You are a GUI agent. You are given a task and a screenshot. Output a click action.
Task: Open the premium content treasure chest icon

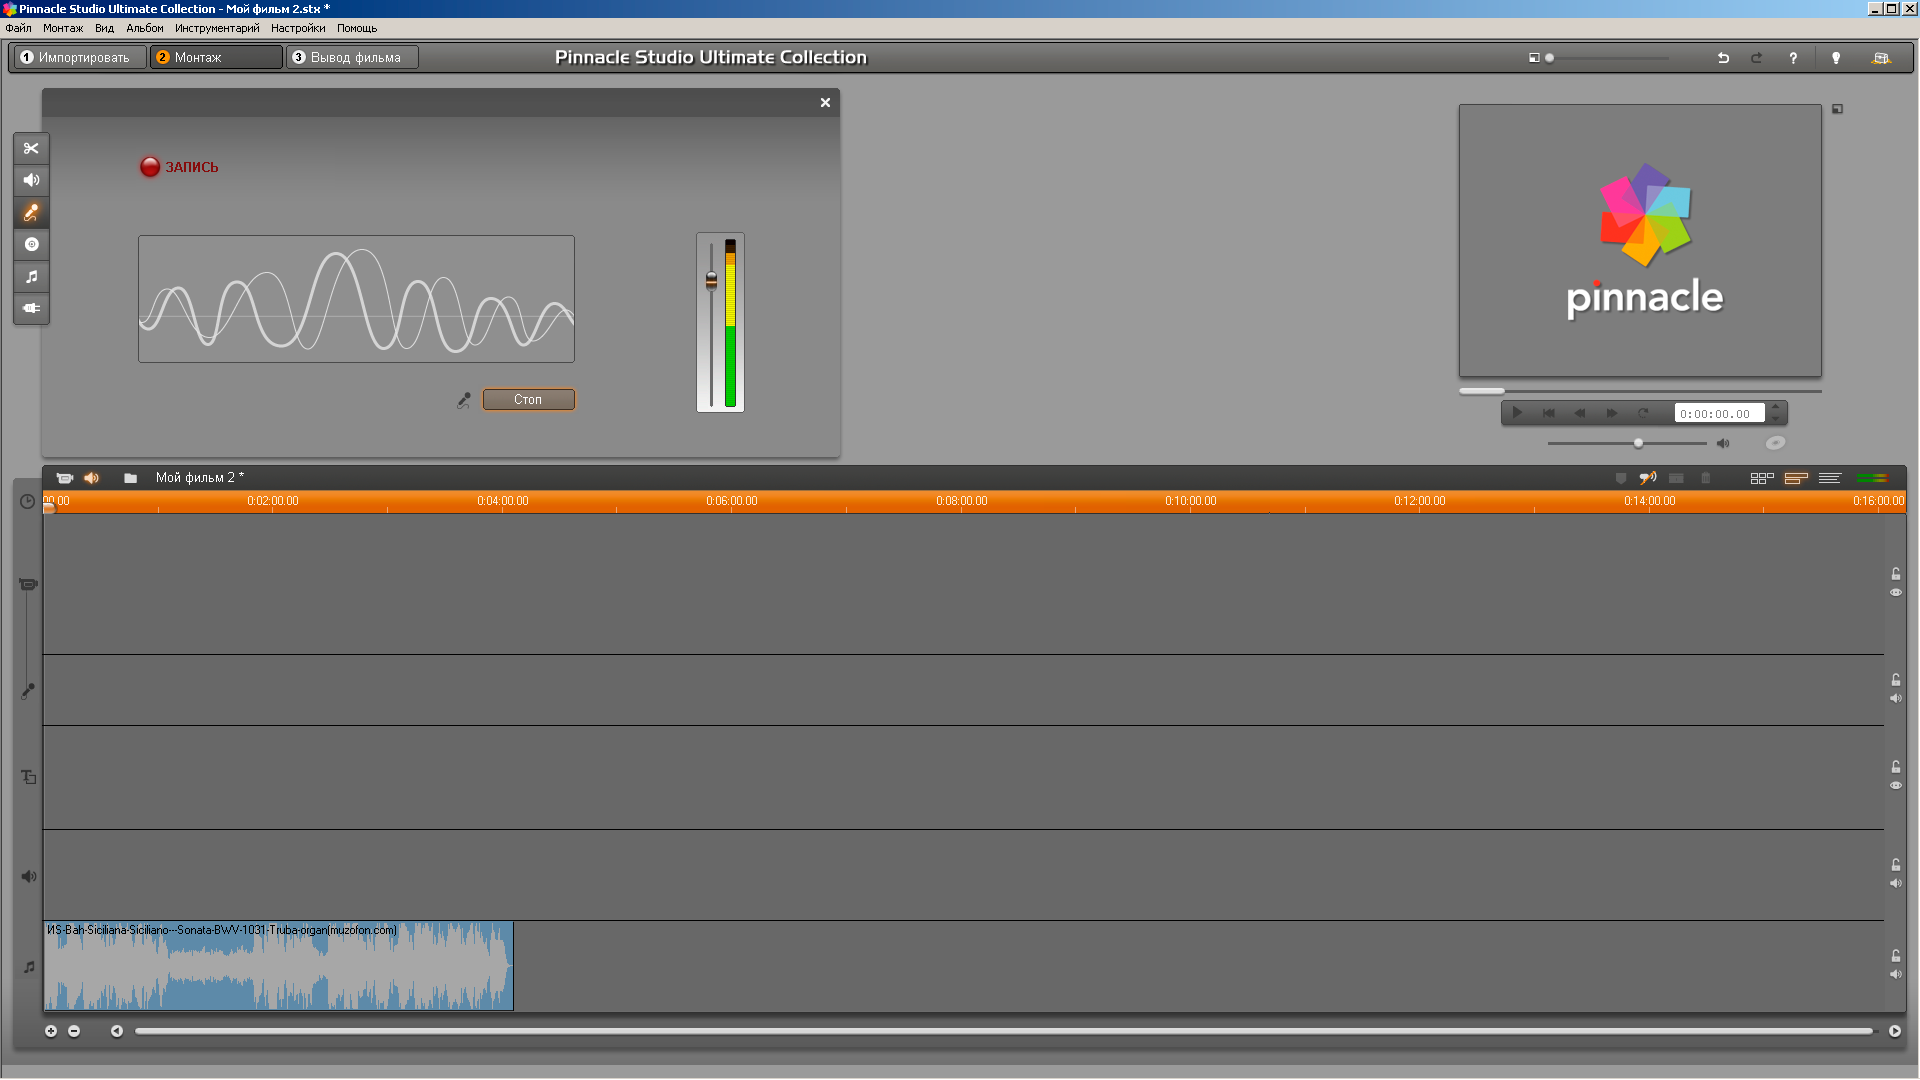tap(1881, 58)
